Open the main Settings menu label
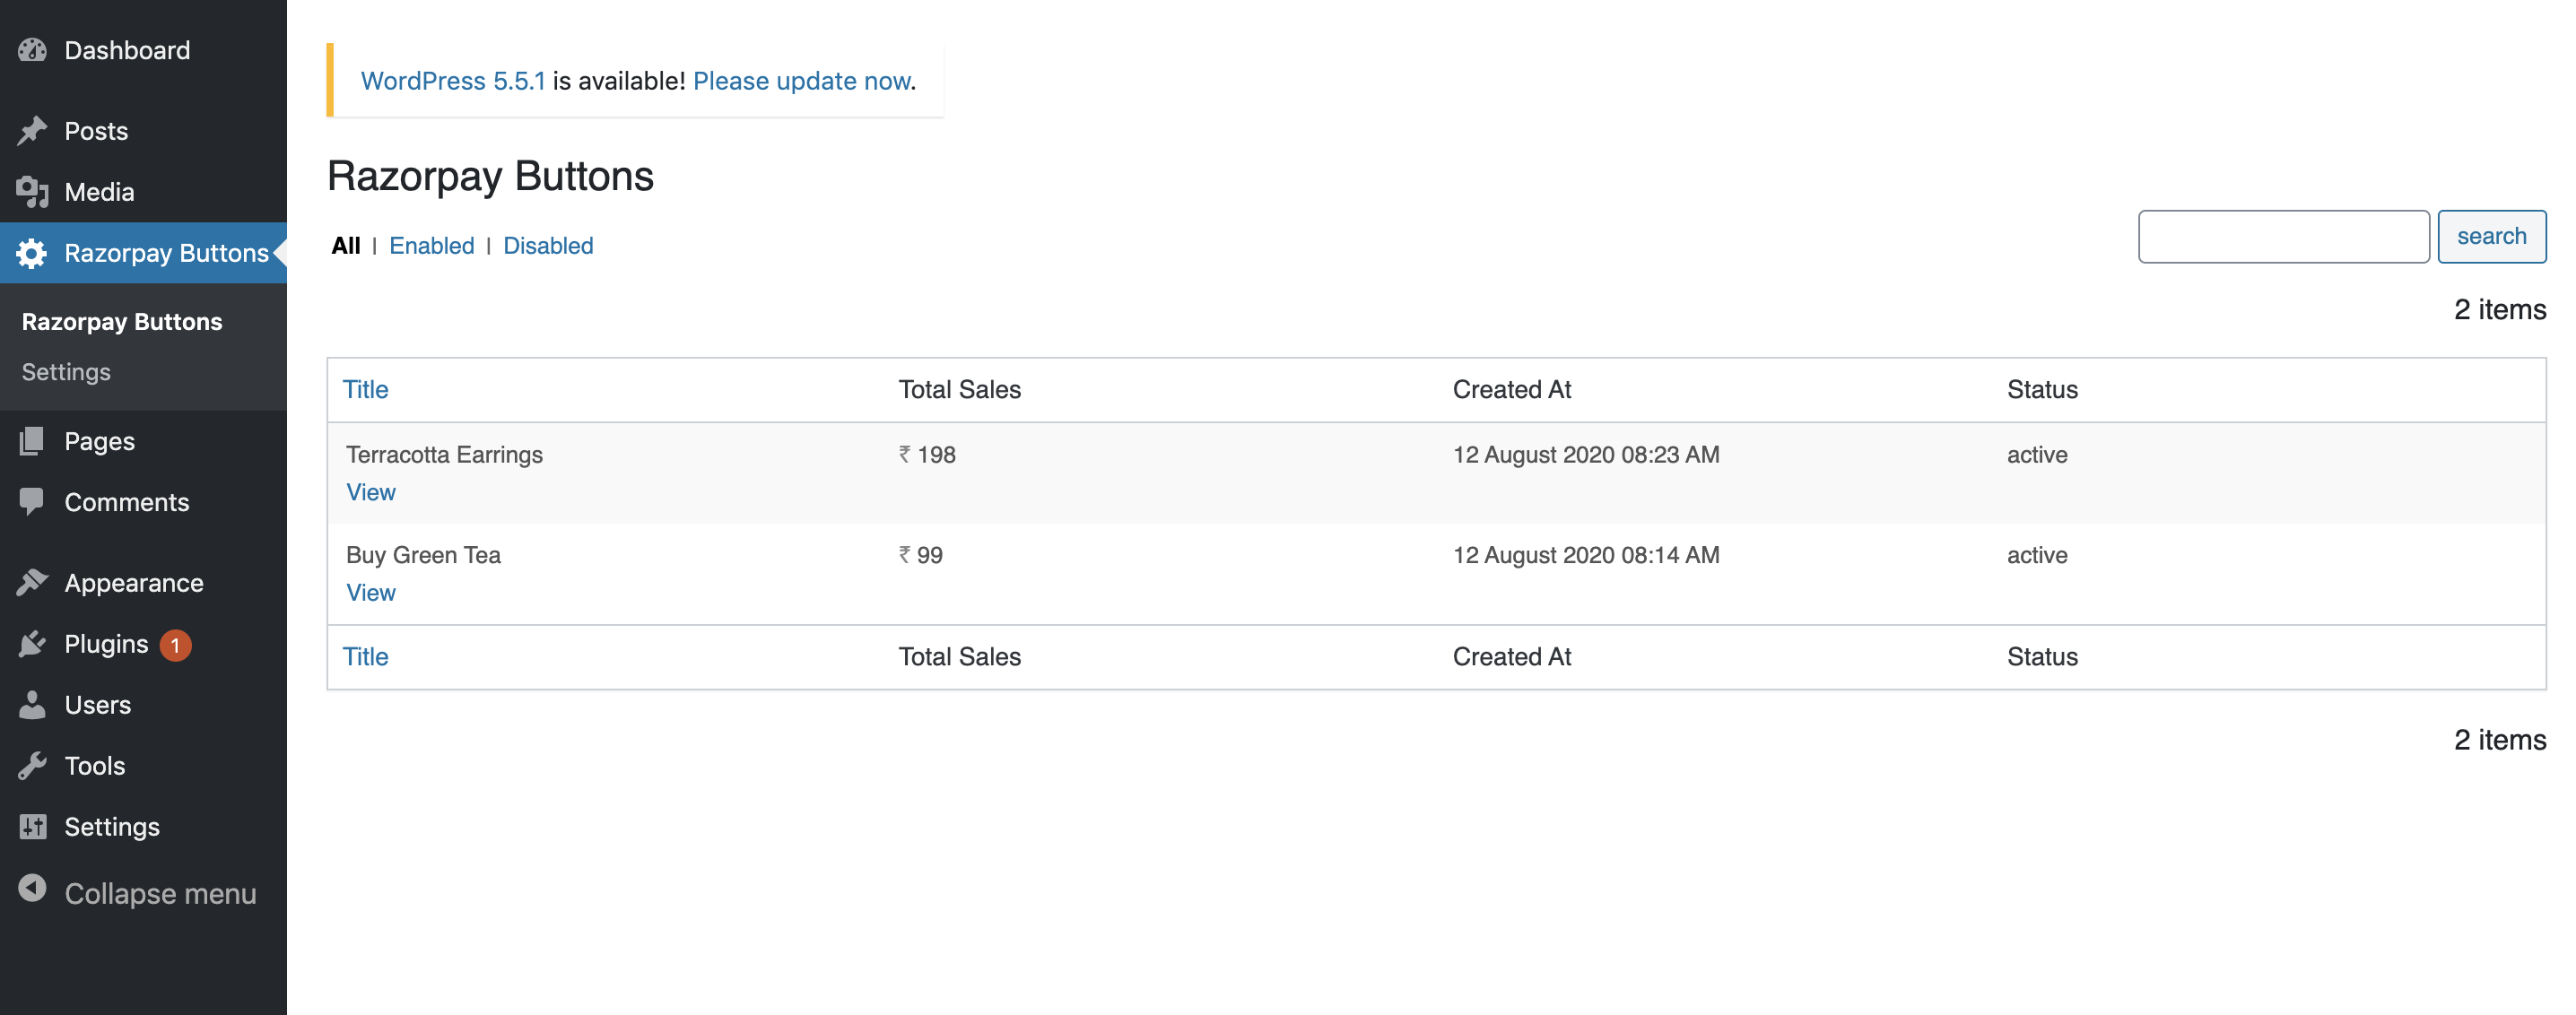 112,827
